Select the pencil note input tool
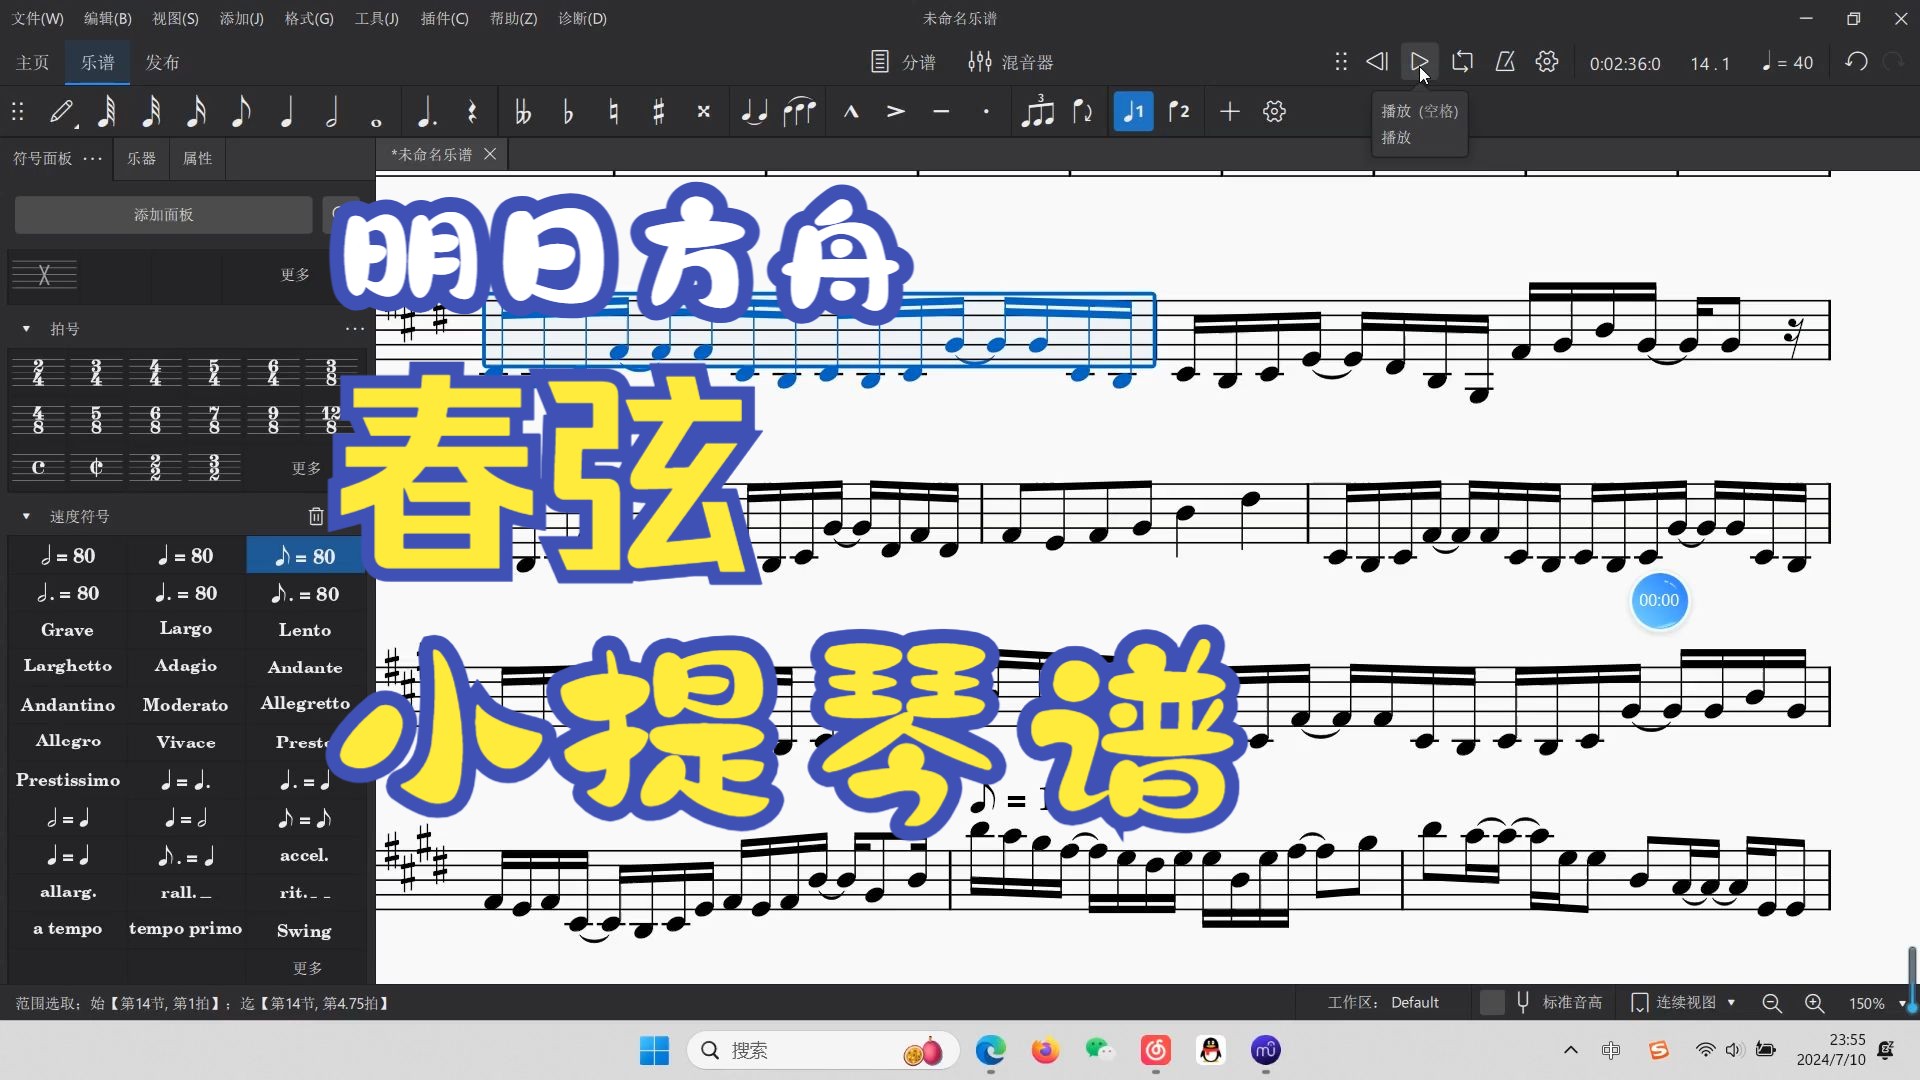 [x=62, y=112]
